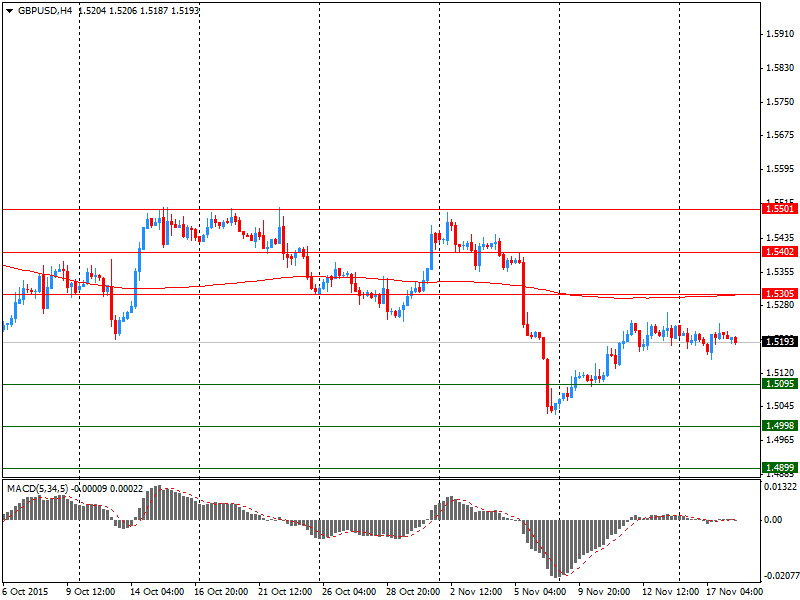Select the 2 Nov 12:00 time label
800x600 pixels.
[x=476, y=592]
